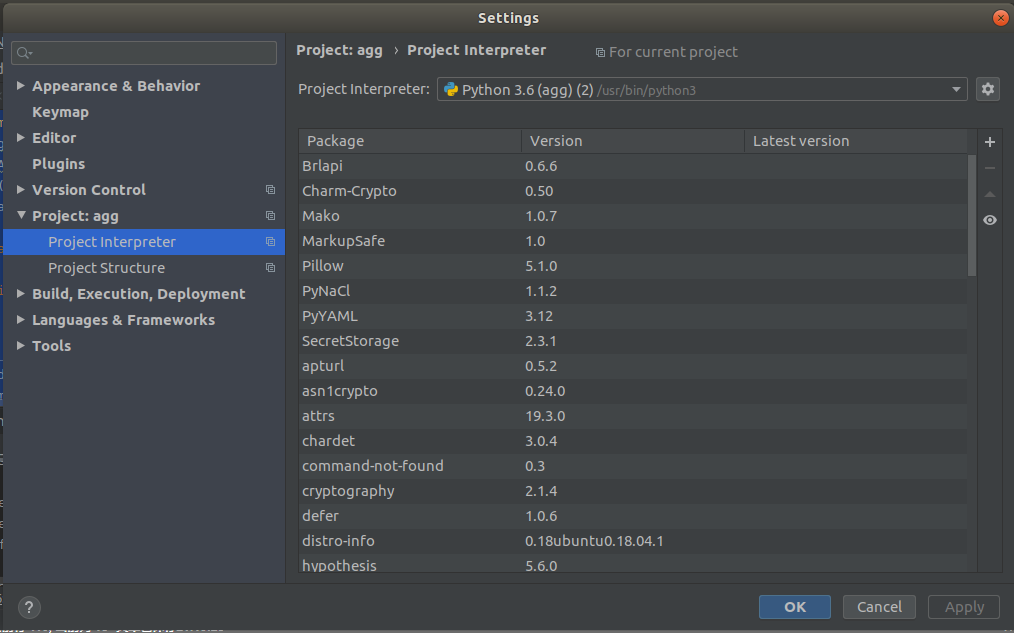Viewport: 1014px width, 633px height.
Task: Select Project Structure in sidebar
Action: point(106,268)
